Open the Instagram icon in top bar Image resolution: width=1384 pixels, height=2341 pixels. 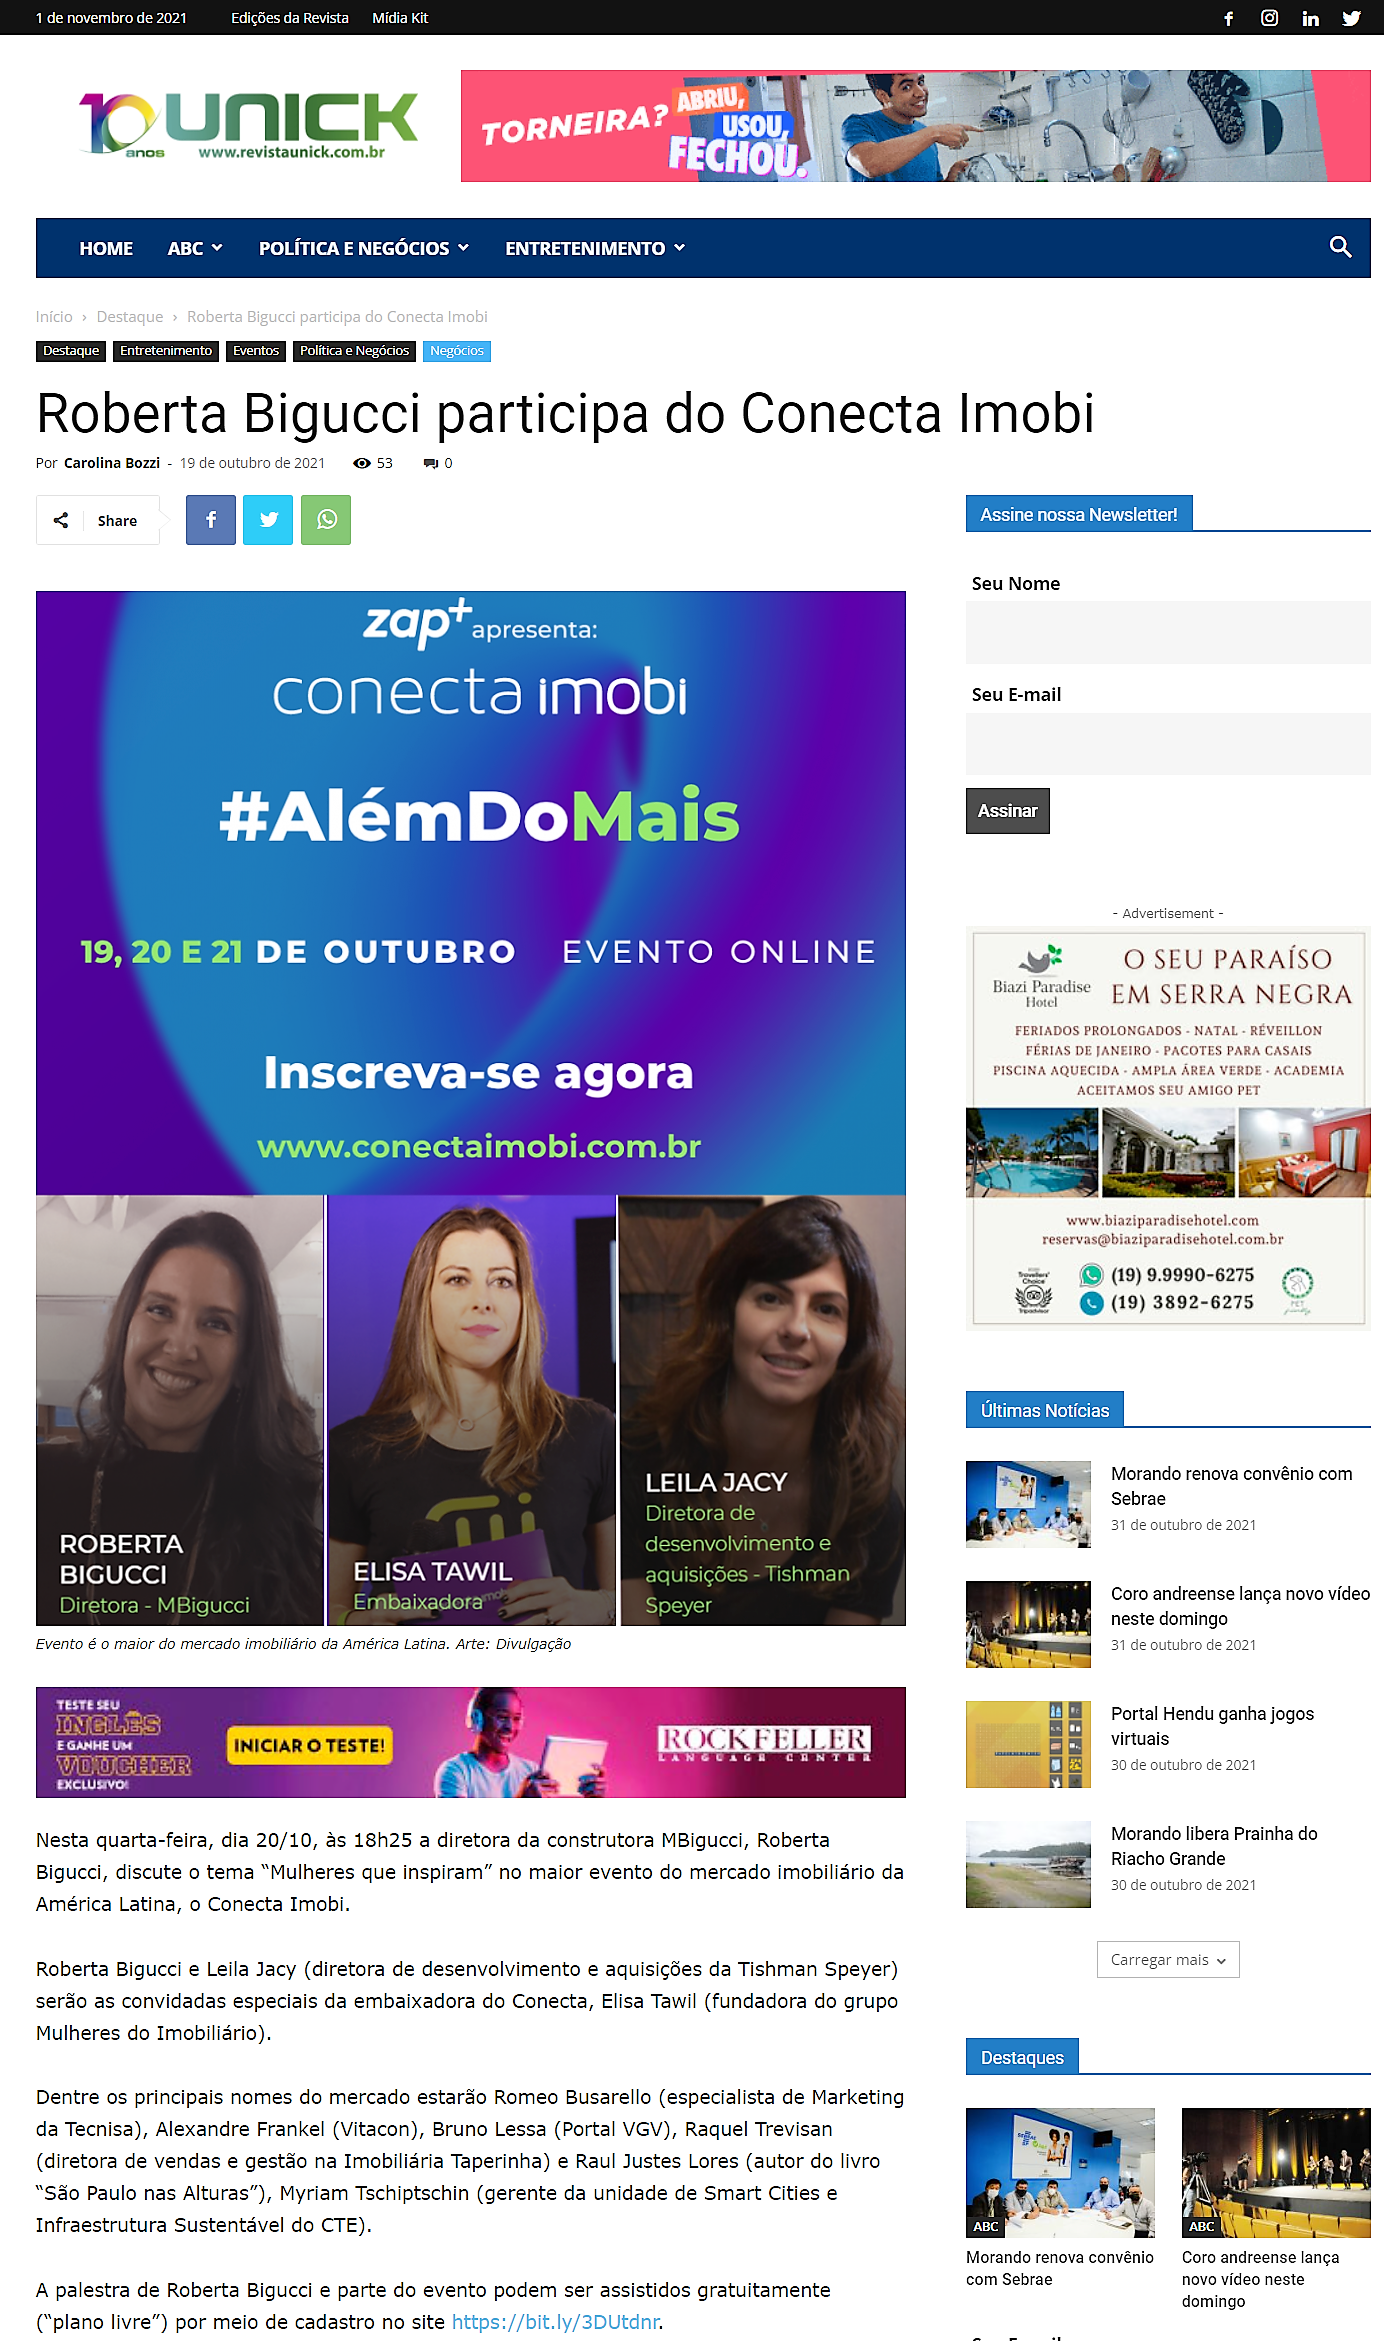(x=1269, y=18)
